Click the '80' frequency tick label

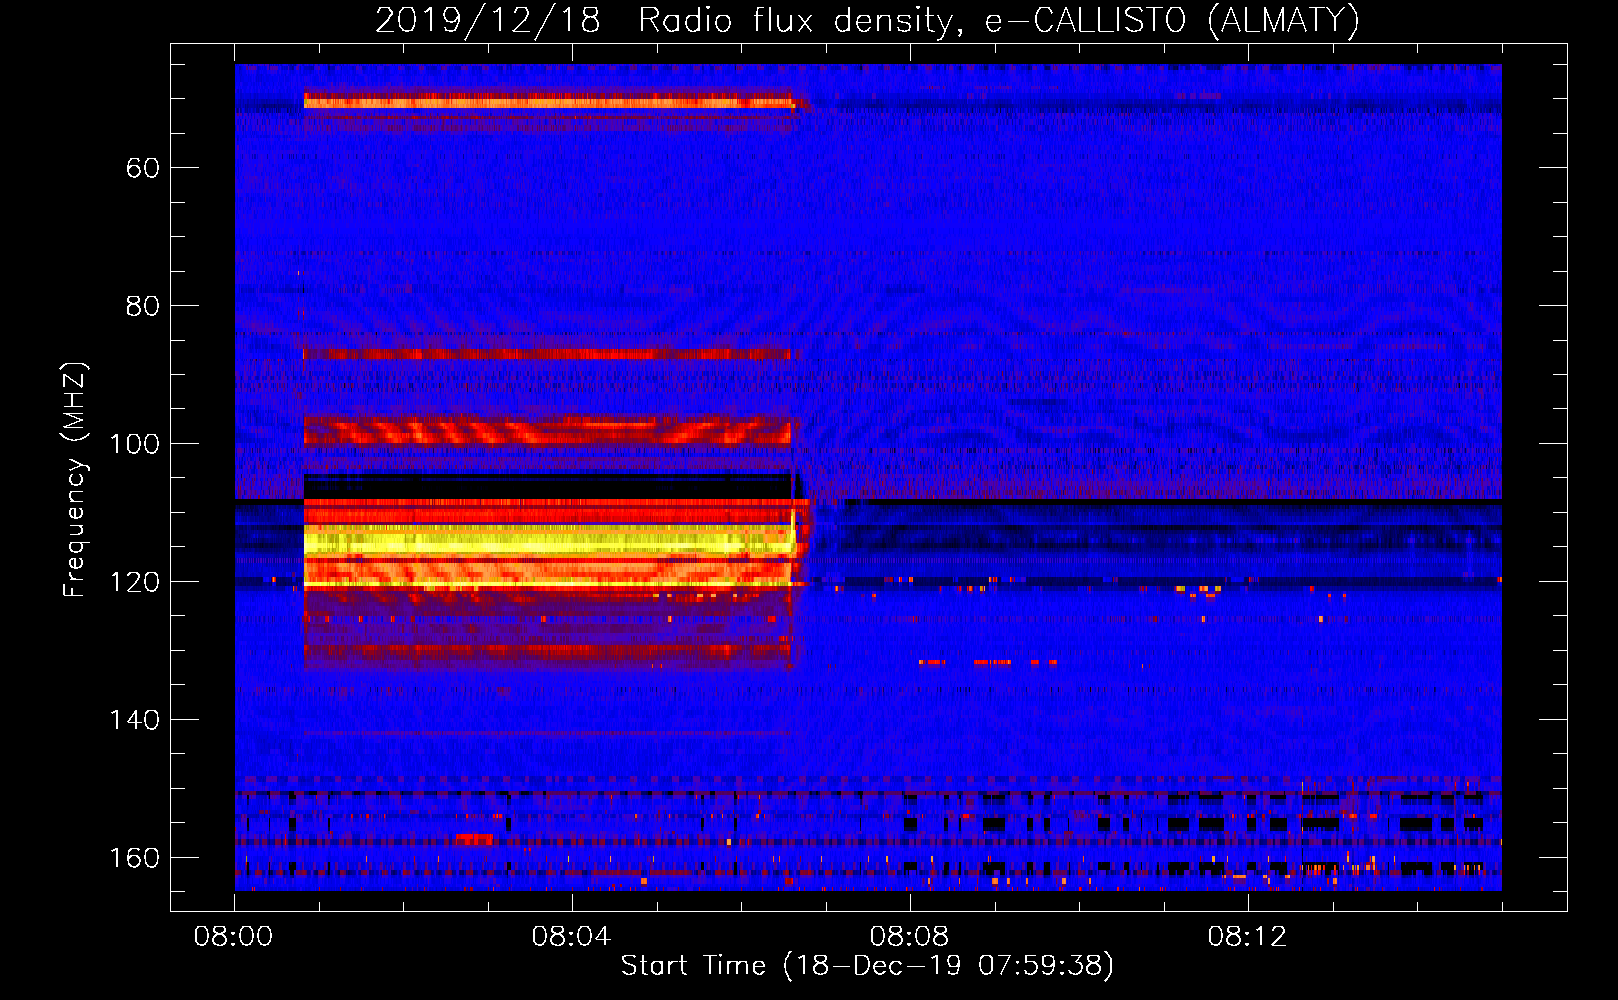click(x=143, y=306)
